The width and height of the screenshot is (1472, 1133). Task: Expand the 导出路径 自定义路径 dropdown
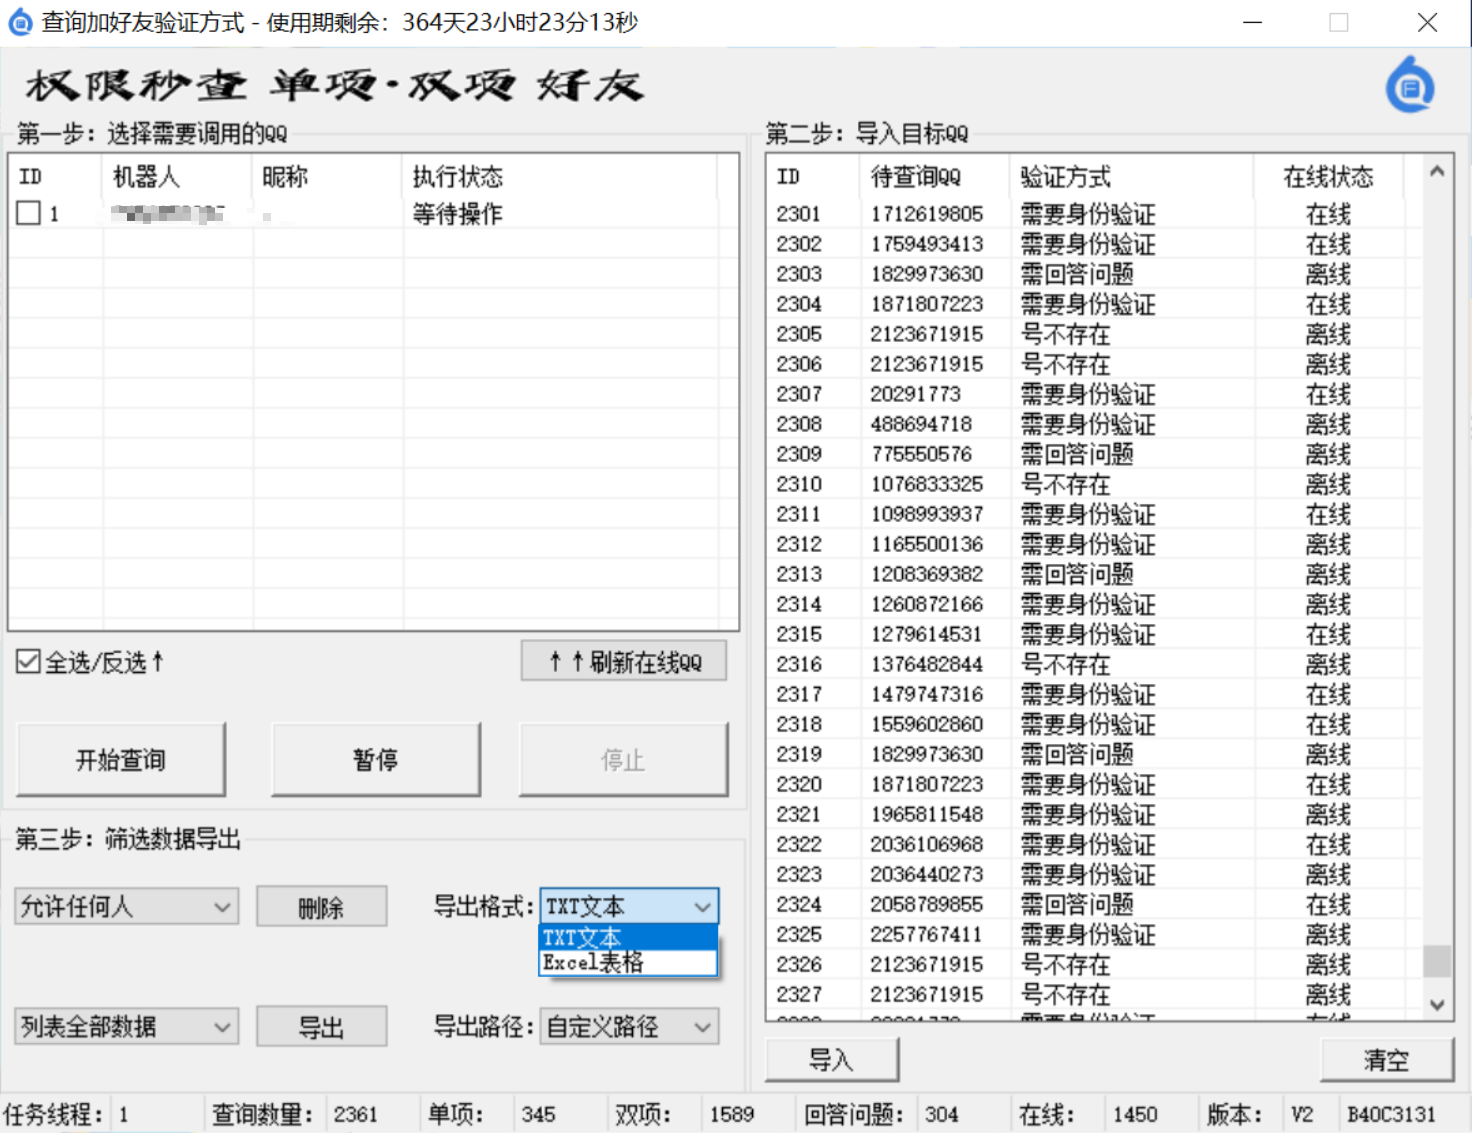pos(630,1026)
